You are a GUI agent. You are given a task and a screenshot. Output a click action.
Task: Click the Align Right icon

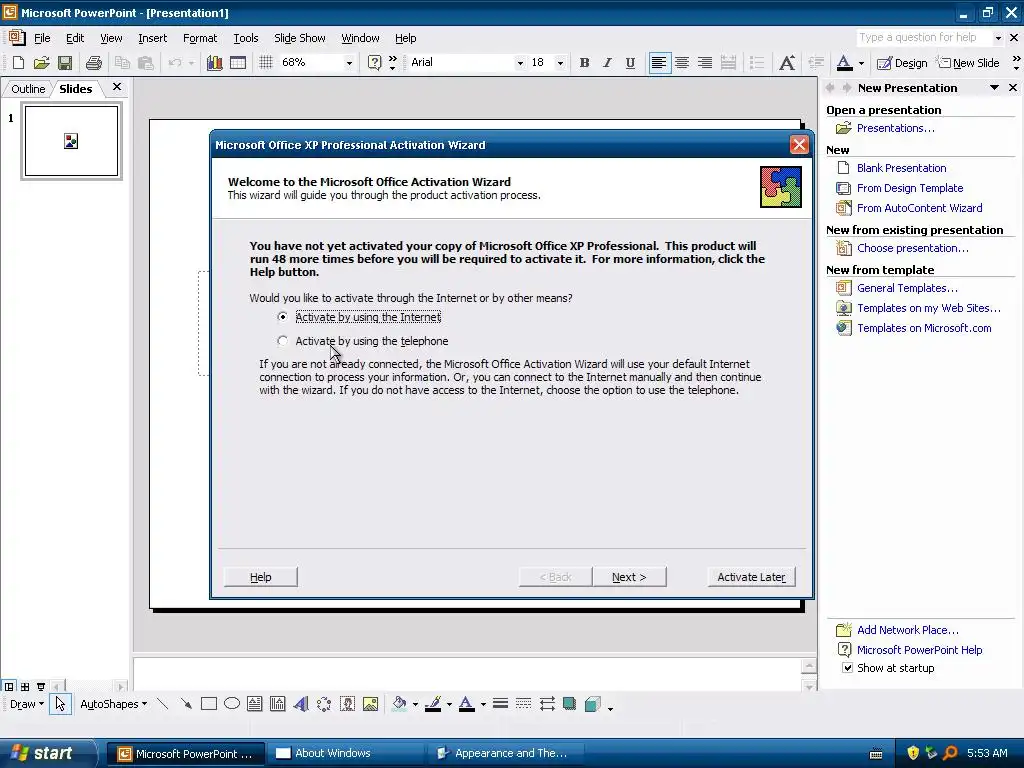[705, 63]
